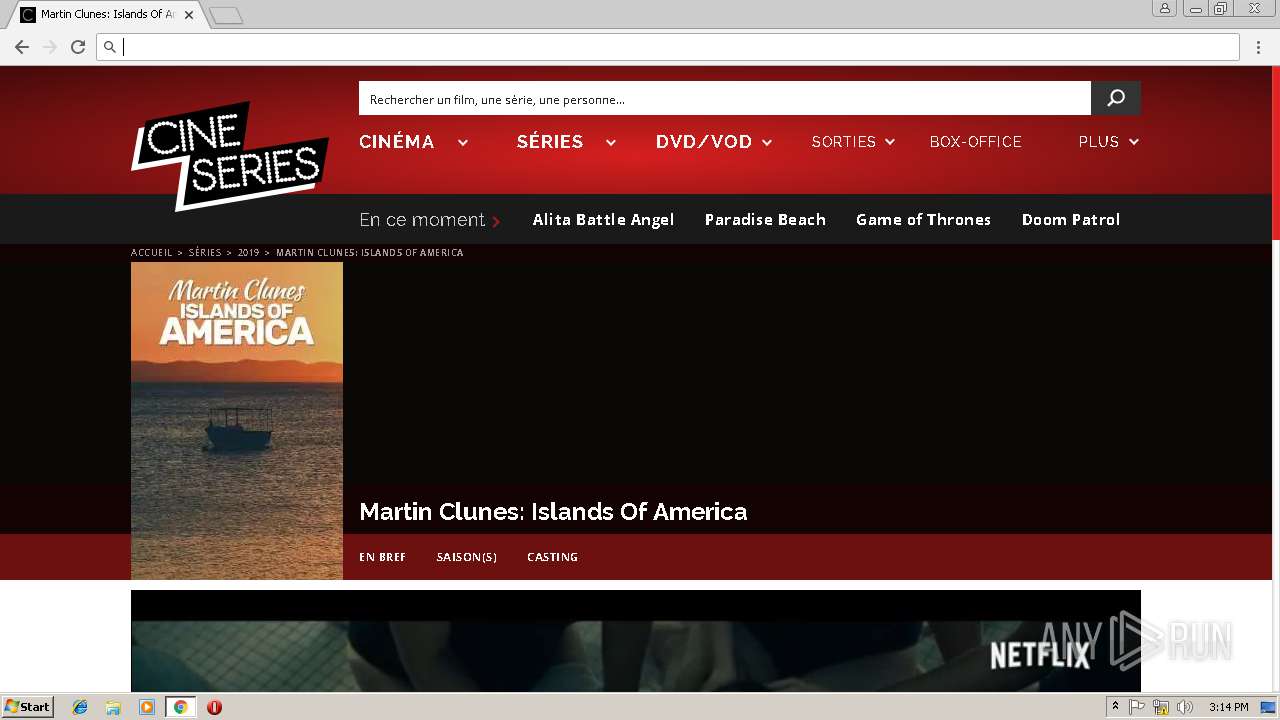Click the Netflix video banner
The image size is (1280, 720).
coord(636,641)
